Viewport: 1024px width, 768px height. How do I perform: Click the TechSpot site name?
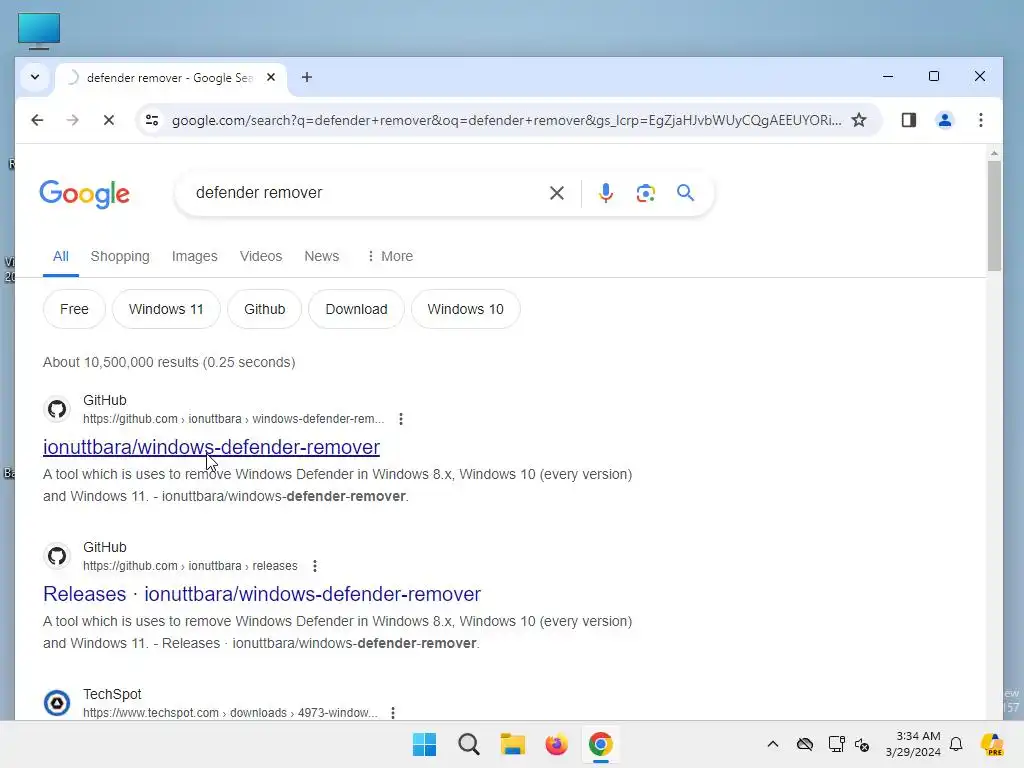(112, 694)
